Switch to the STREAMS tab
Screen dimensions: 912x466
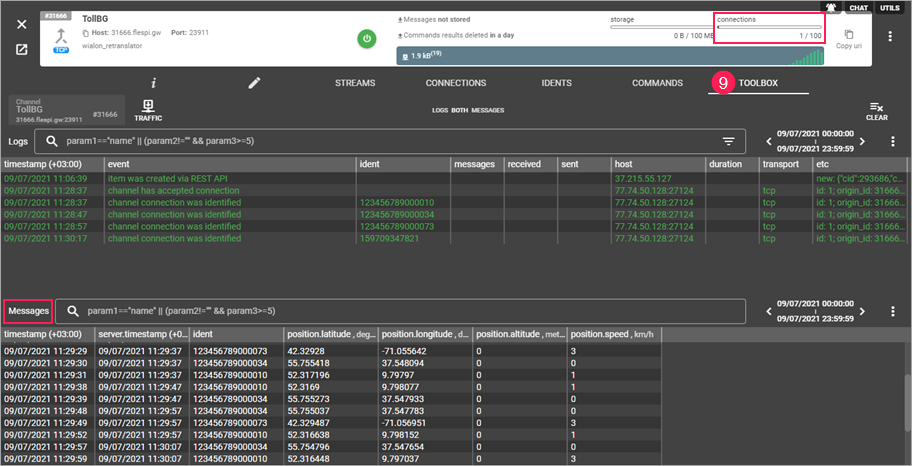(355, 83)
